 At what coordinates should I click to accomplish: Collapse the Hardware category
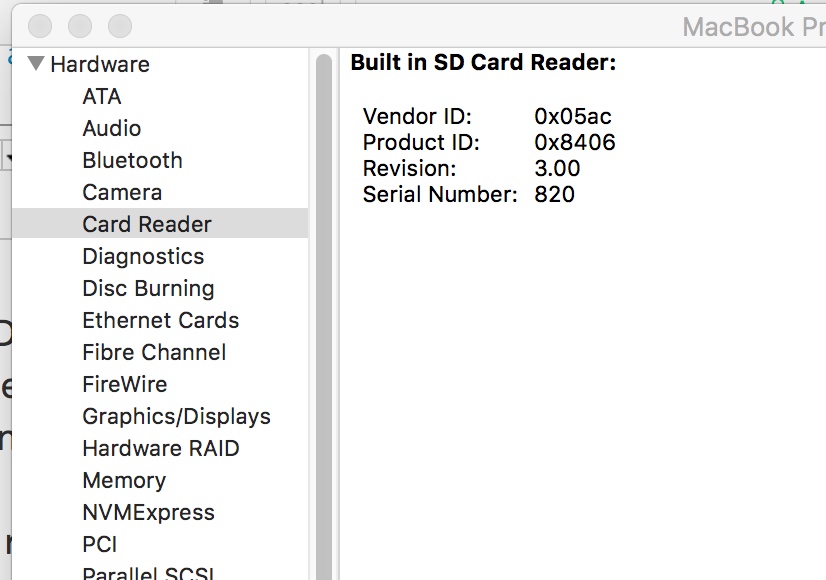click(x=36, y=63)
